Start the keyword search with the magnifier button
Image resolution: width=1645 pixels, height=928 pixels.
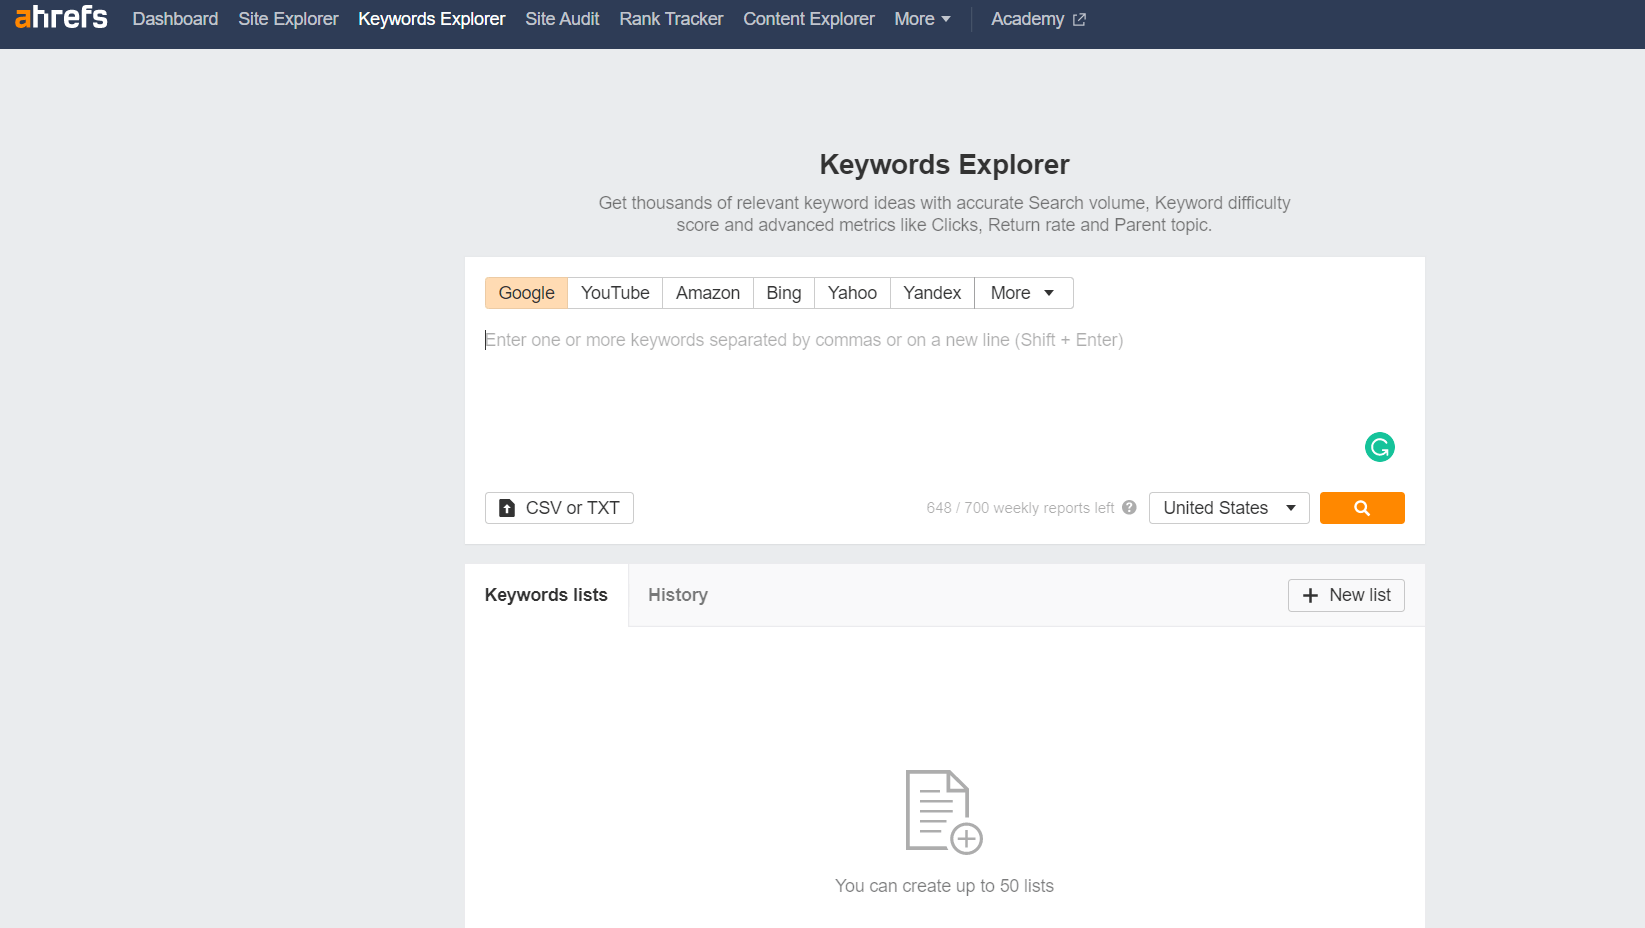point(1362,508)
